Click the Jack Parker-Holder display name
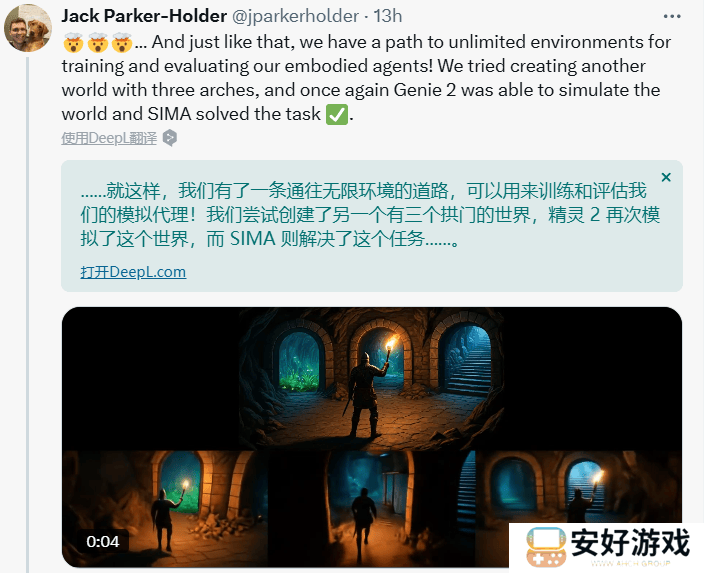The height and width of the screenshot is (573, 709). pos(144,16)
